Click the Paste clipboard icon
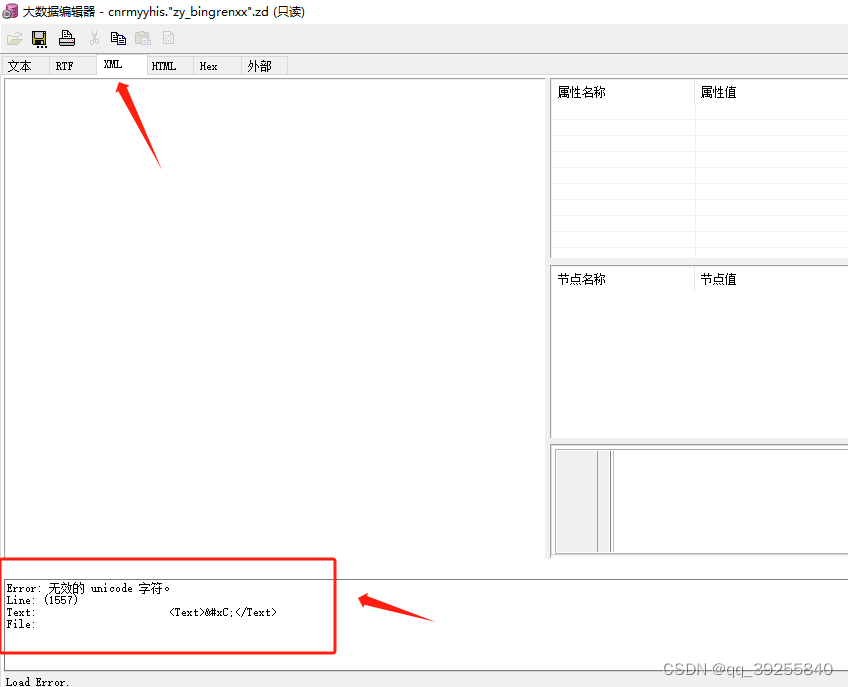Viewport: 848px width, 687px height. tap(143, 38)
